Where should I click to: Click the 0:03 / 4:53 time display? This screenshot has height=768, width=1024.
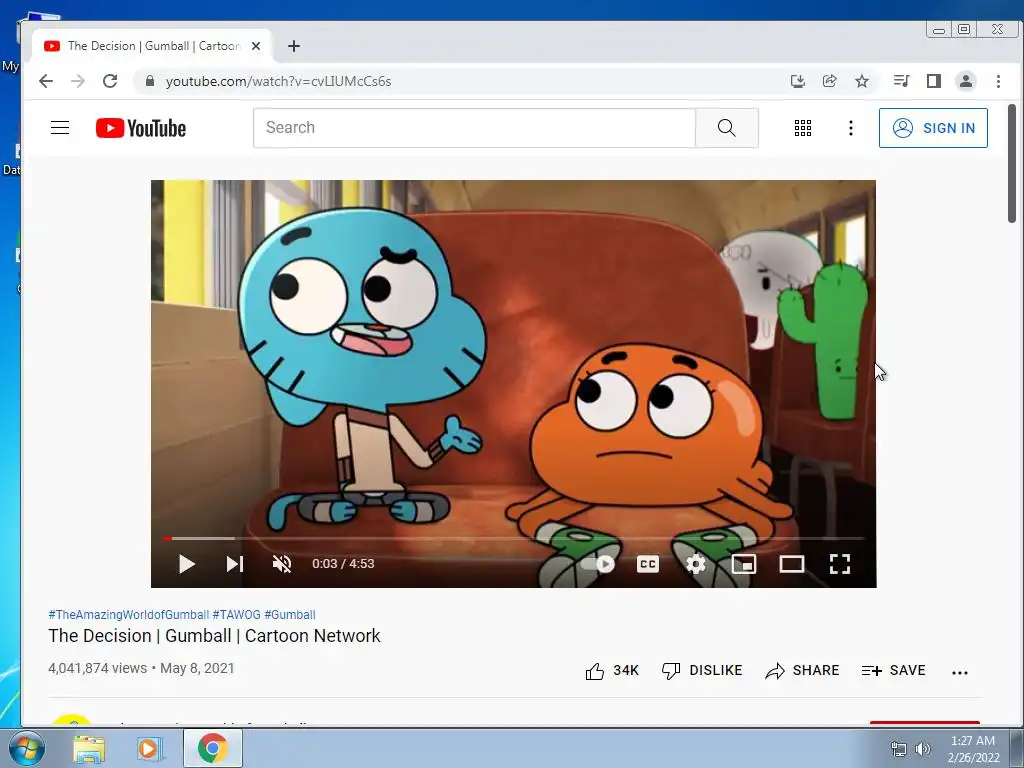343,564
